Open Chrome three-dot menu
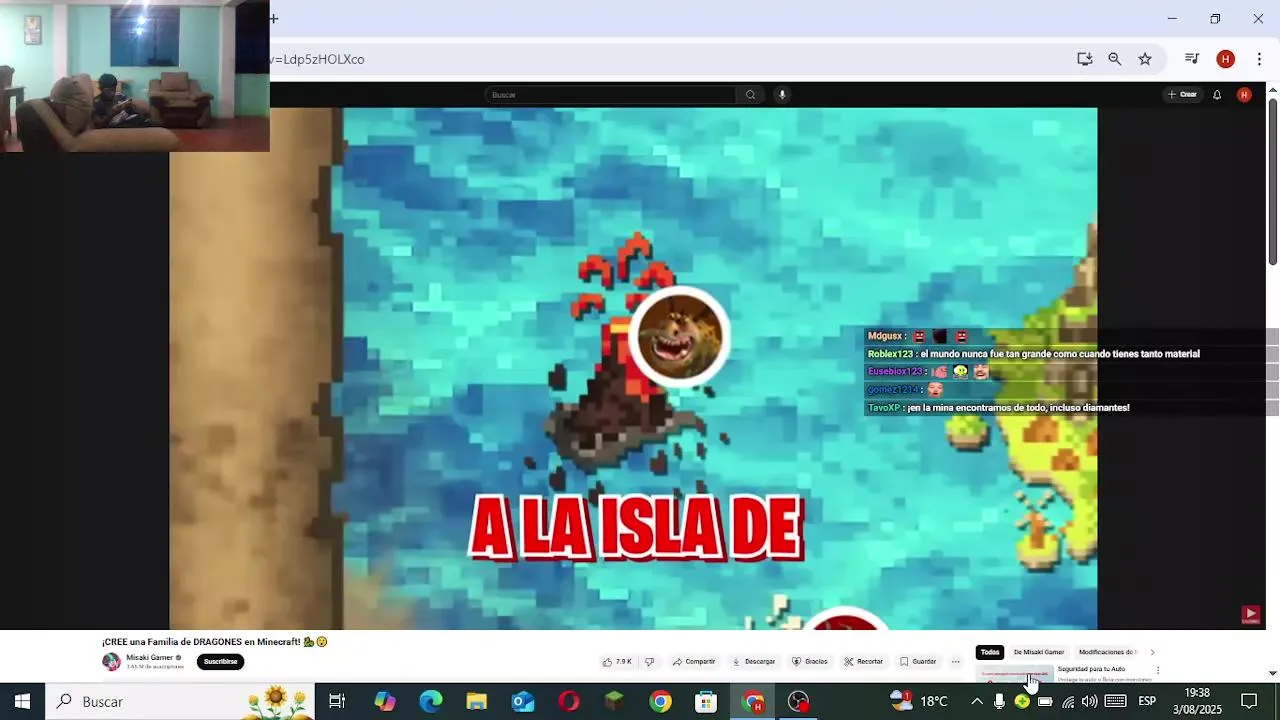1280x720 pixels. [x=1259, y=59]
